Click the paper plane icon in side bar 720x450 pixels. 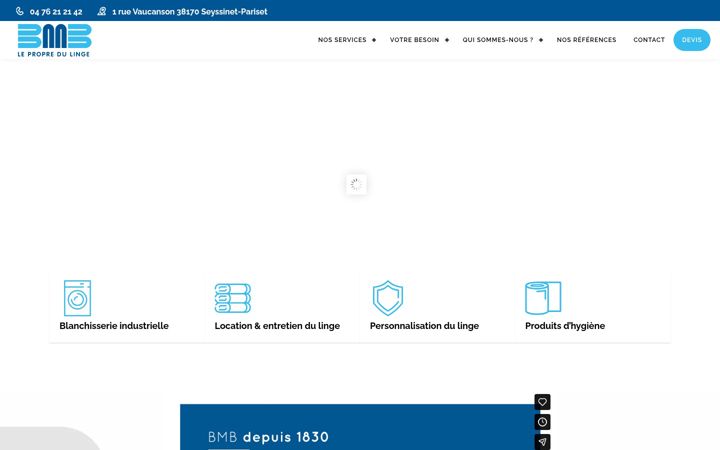542,442
